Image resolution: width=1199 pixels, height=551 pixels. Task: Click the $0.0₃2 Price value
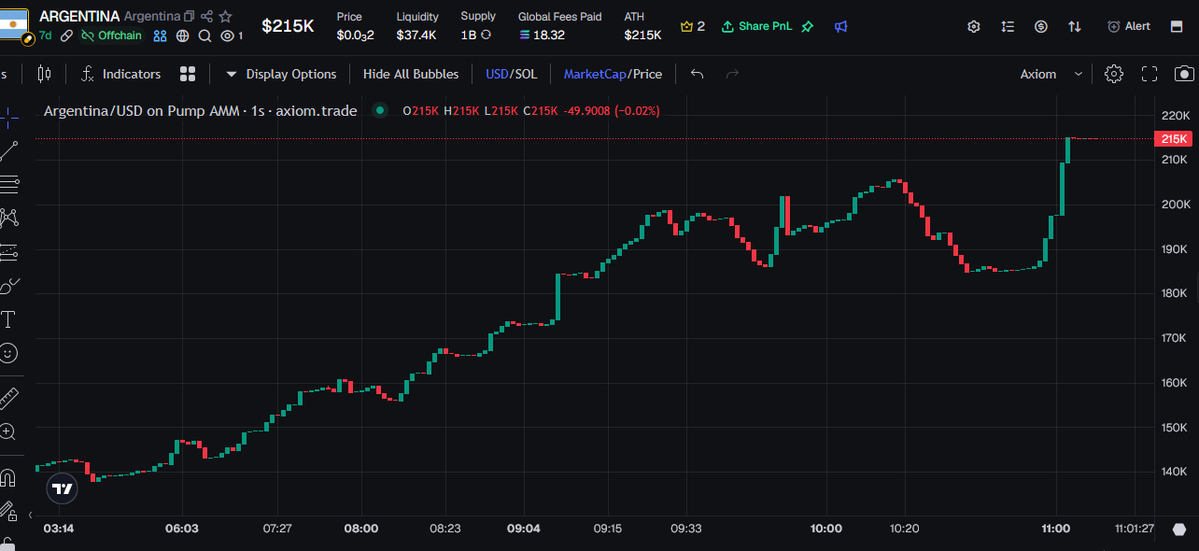pyautogui.click(x=355, y=34)
